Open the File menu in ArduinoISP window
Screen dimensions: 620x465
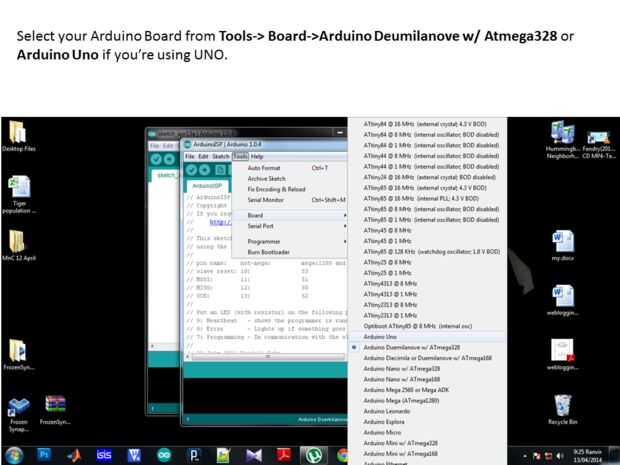click(190, 157)
